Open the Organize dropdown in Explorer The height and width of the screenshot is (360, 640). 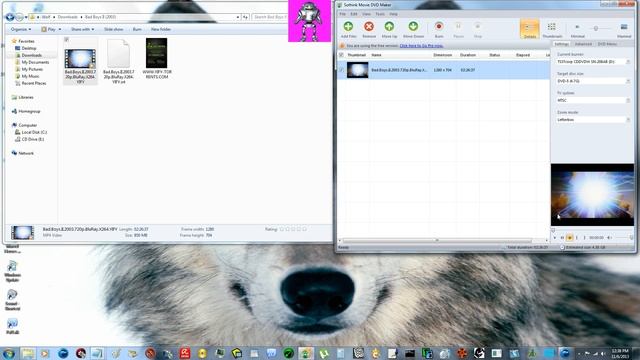21,29
